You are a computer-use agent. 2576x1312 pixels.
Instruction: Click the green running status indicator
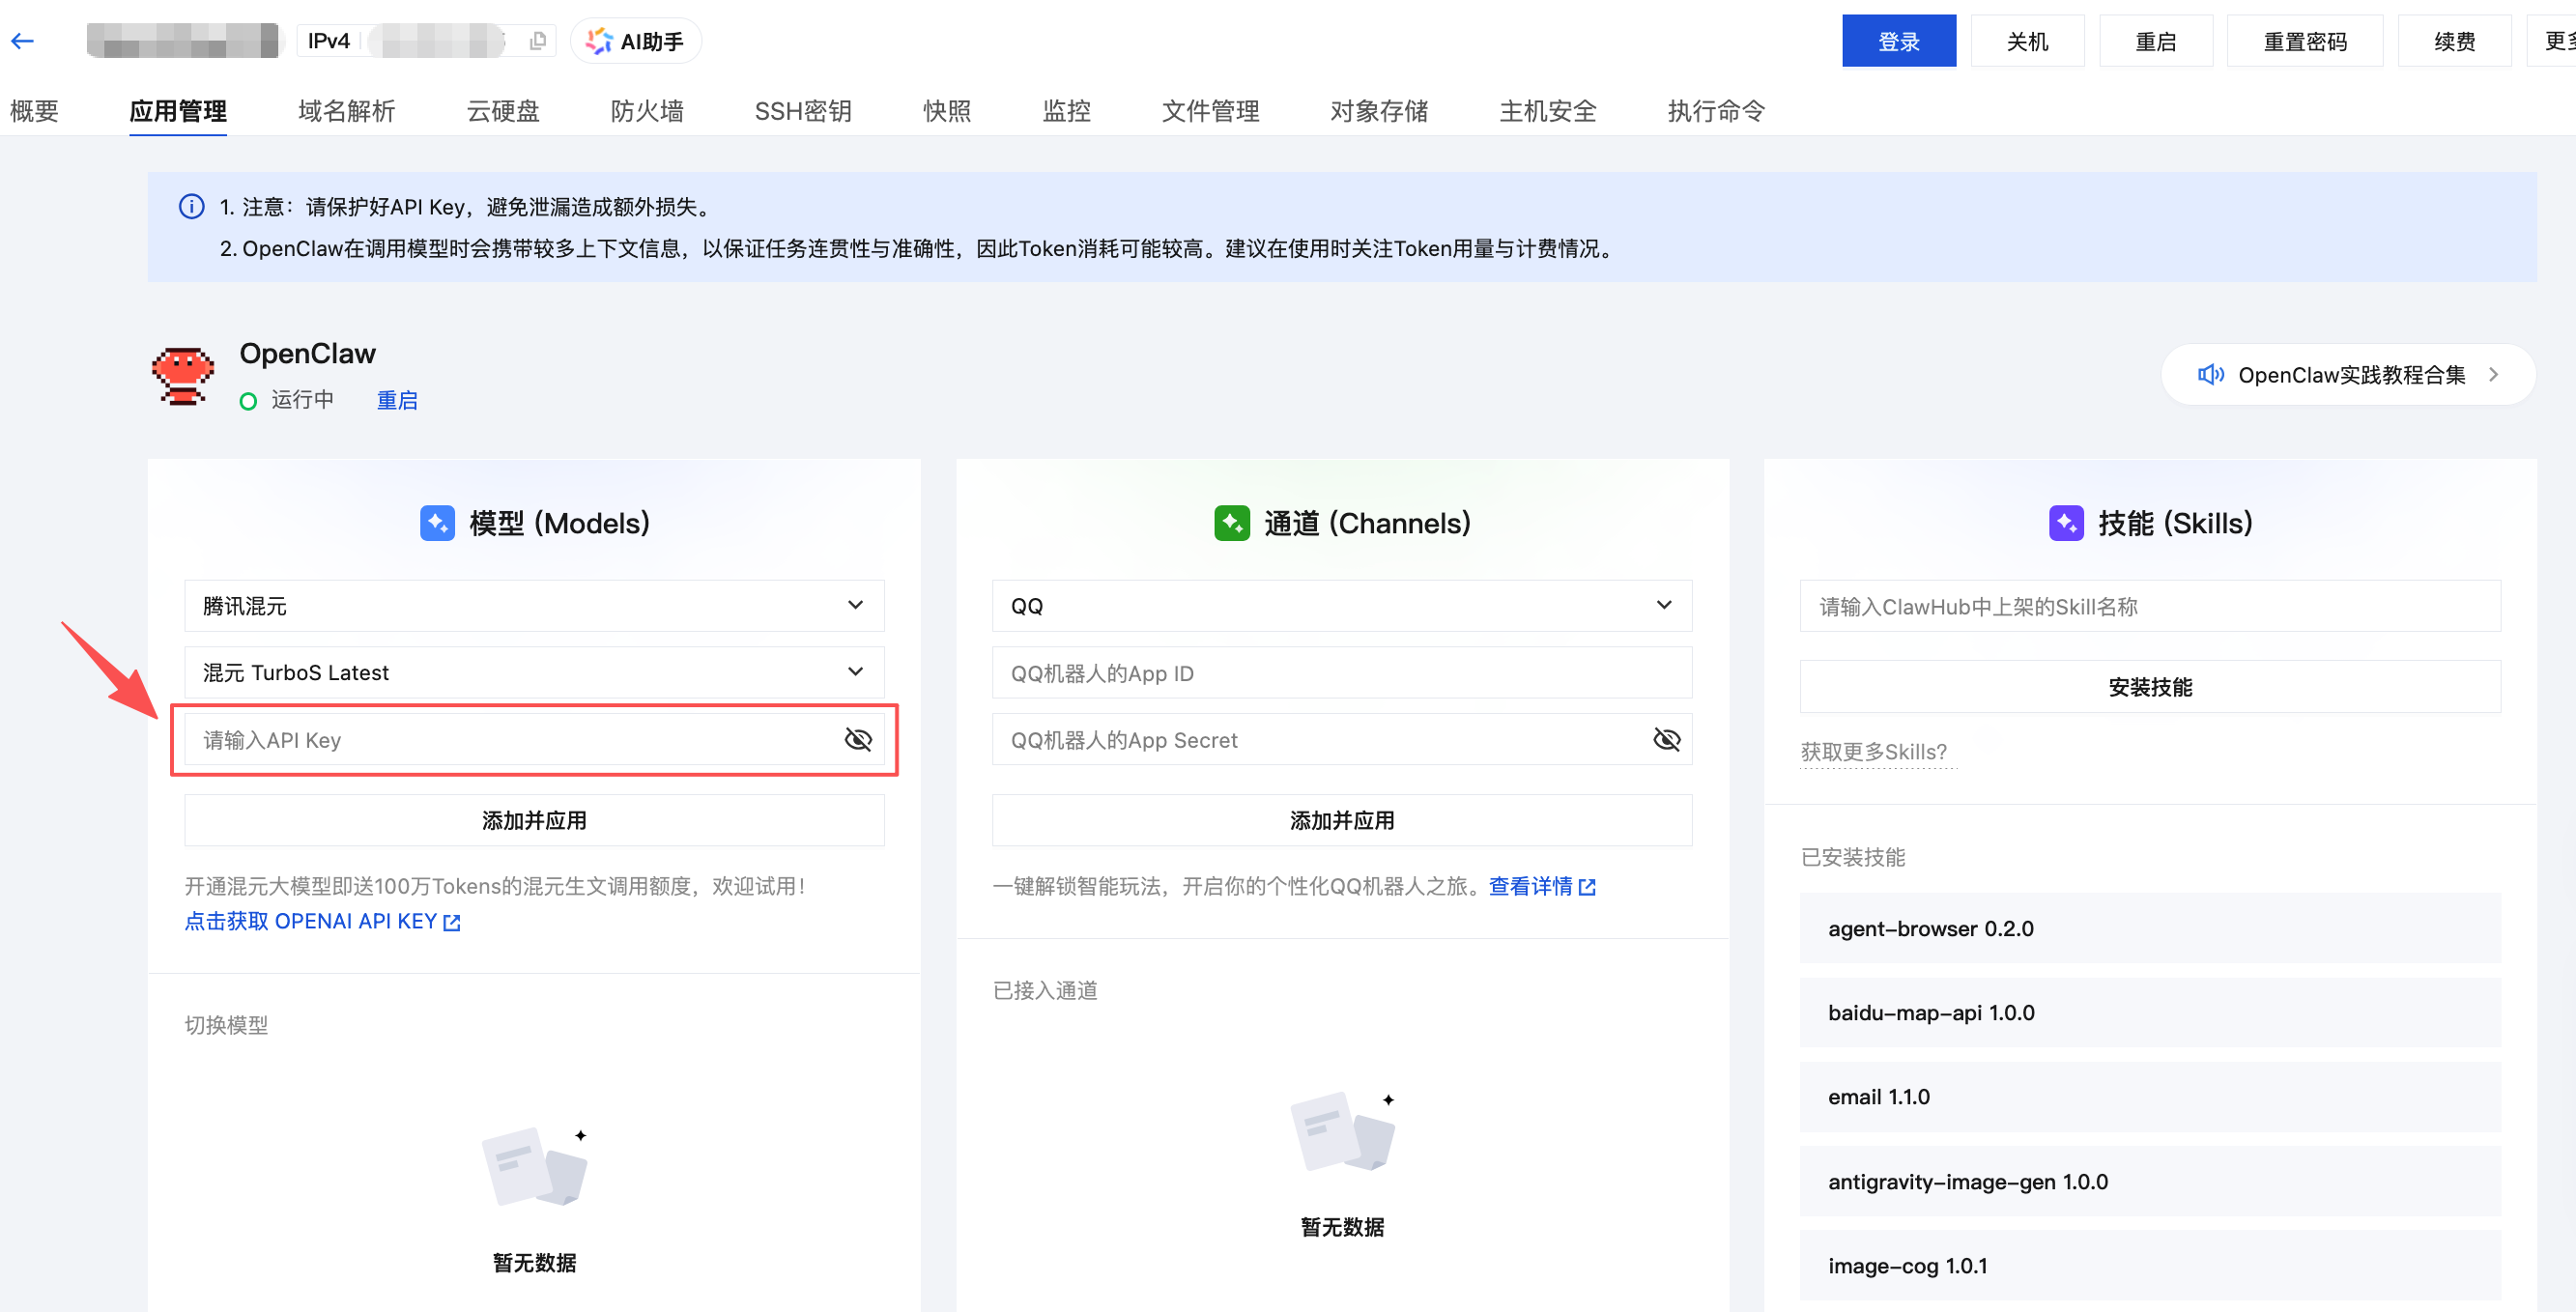tap(248, 400)
